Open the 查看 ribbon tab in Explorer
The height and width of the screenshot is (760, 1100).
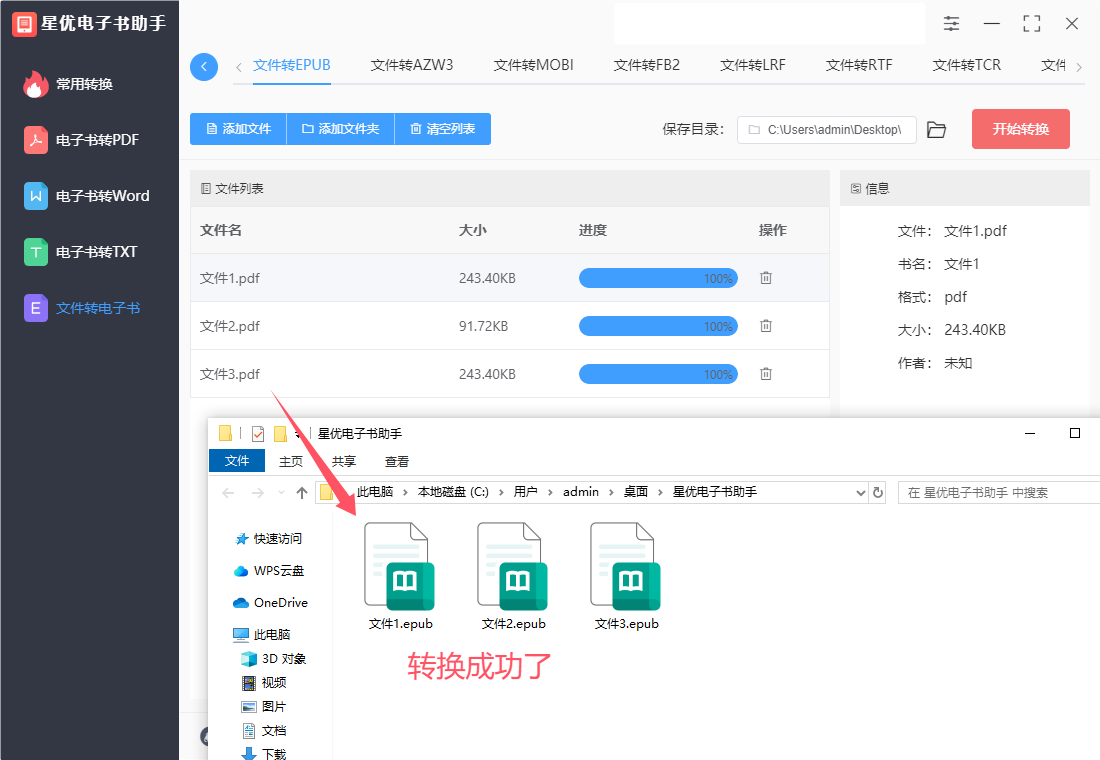[x=397, y=462]
